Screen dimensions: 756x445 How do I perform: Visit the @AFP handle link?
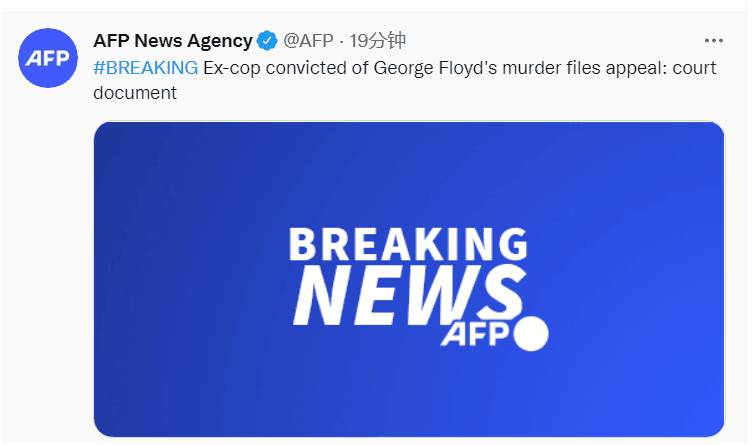click(x=308, y=41)
